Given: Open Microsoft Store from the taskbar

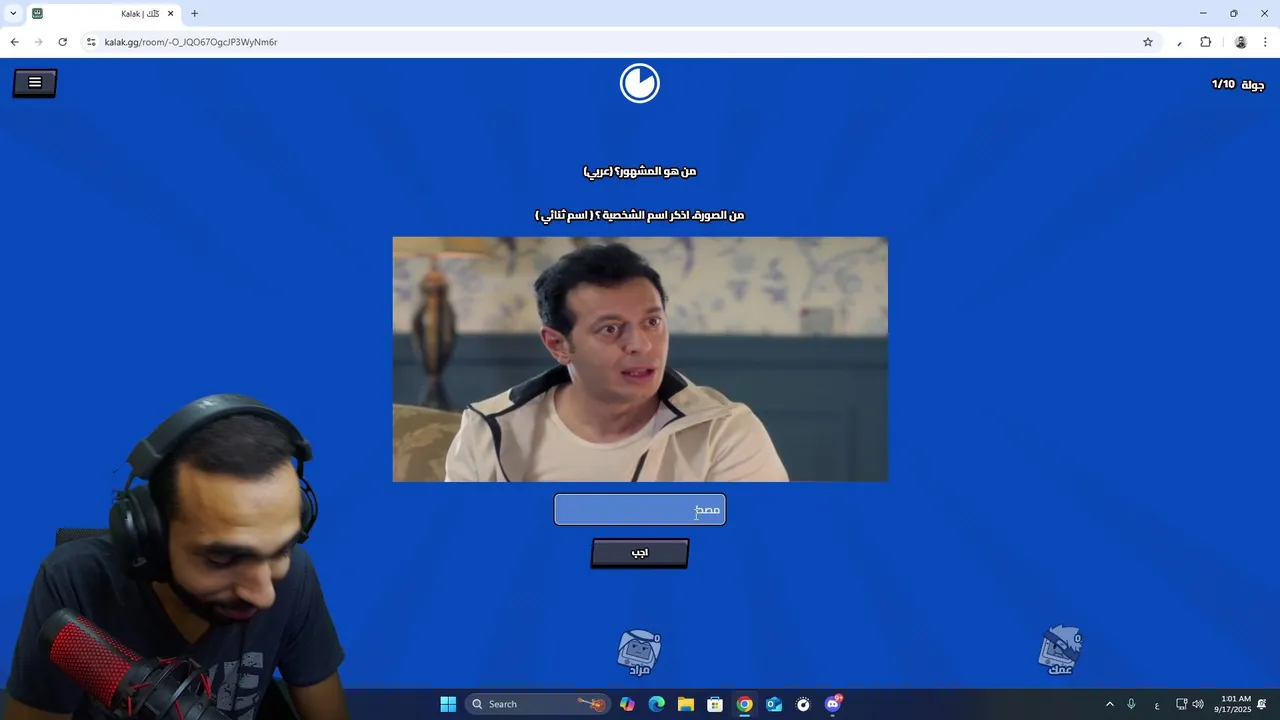Looking at the screenshot, I should [715, 704].
